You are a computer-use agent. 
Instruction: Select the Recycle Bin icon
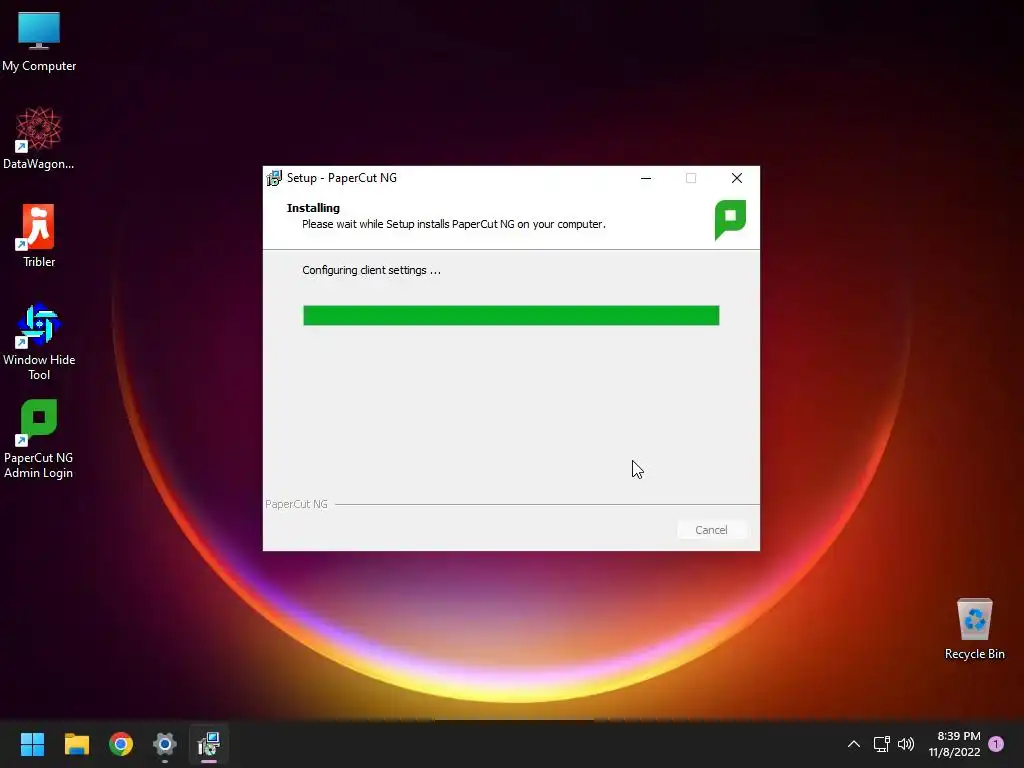point(974,629)
